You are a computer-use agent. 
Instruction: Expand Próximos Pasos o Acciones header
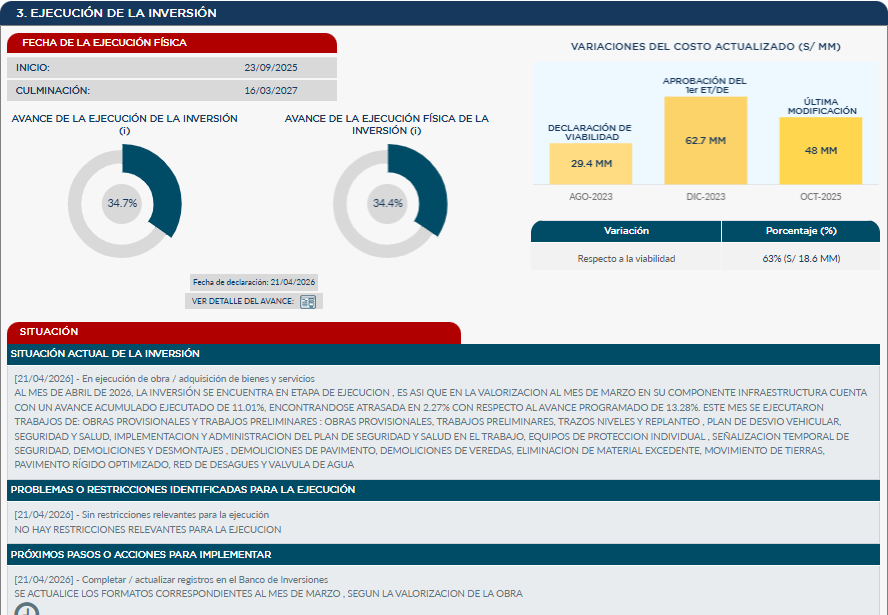(443, 554)
